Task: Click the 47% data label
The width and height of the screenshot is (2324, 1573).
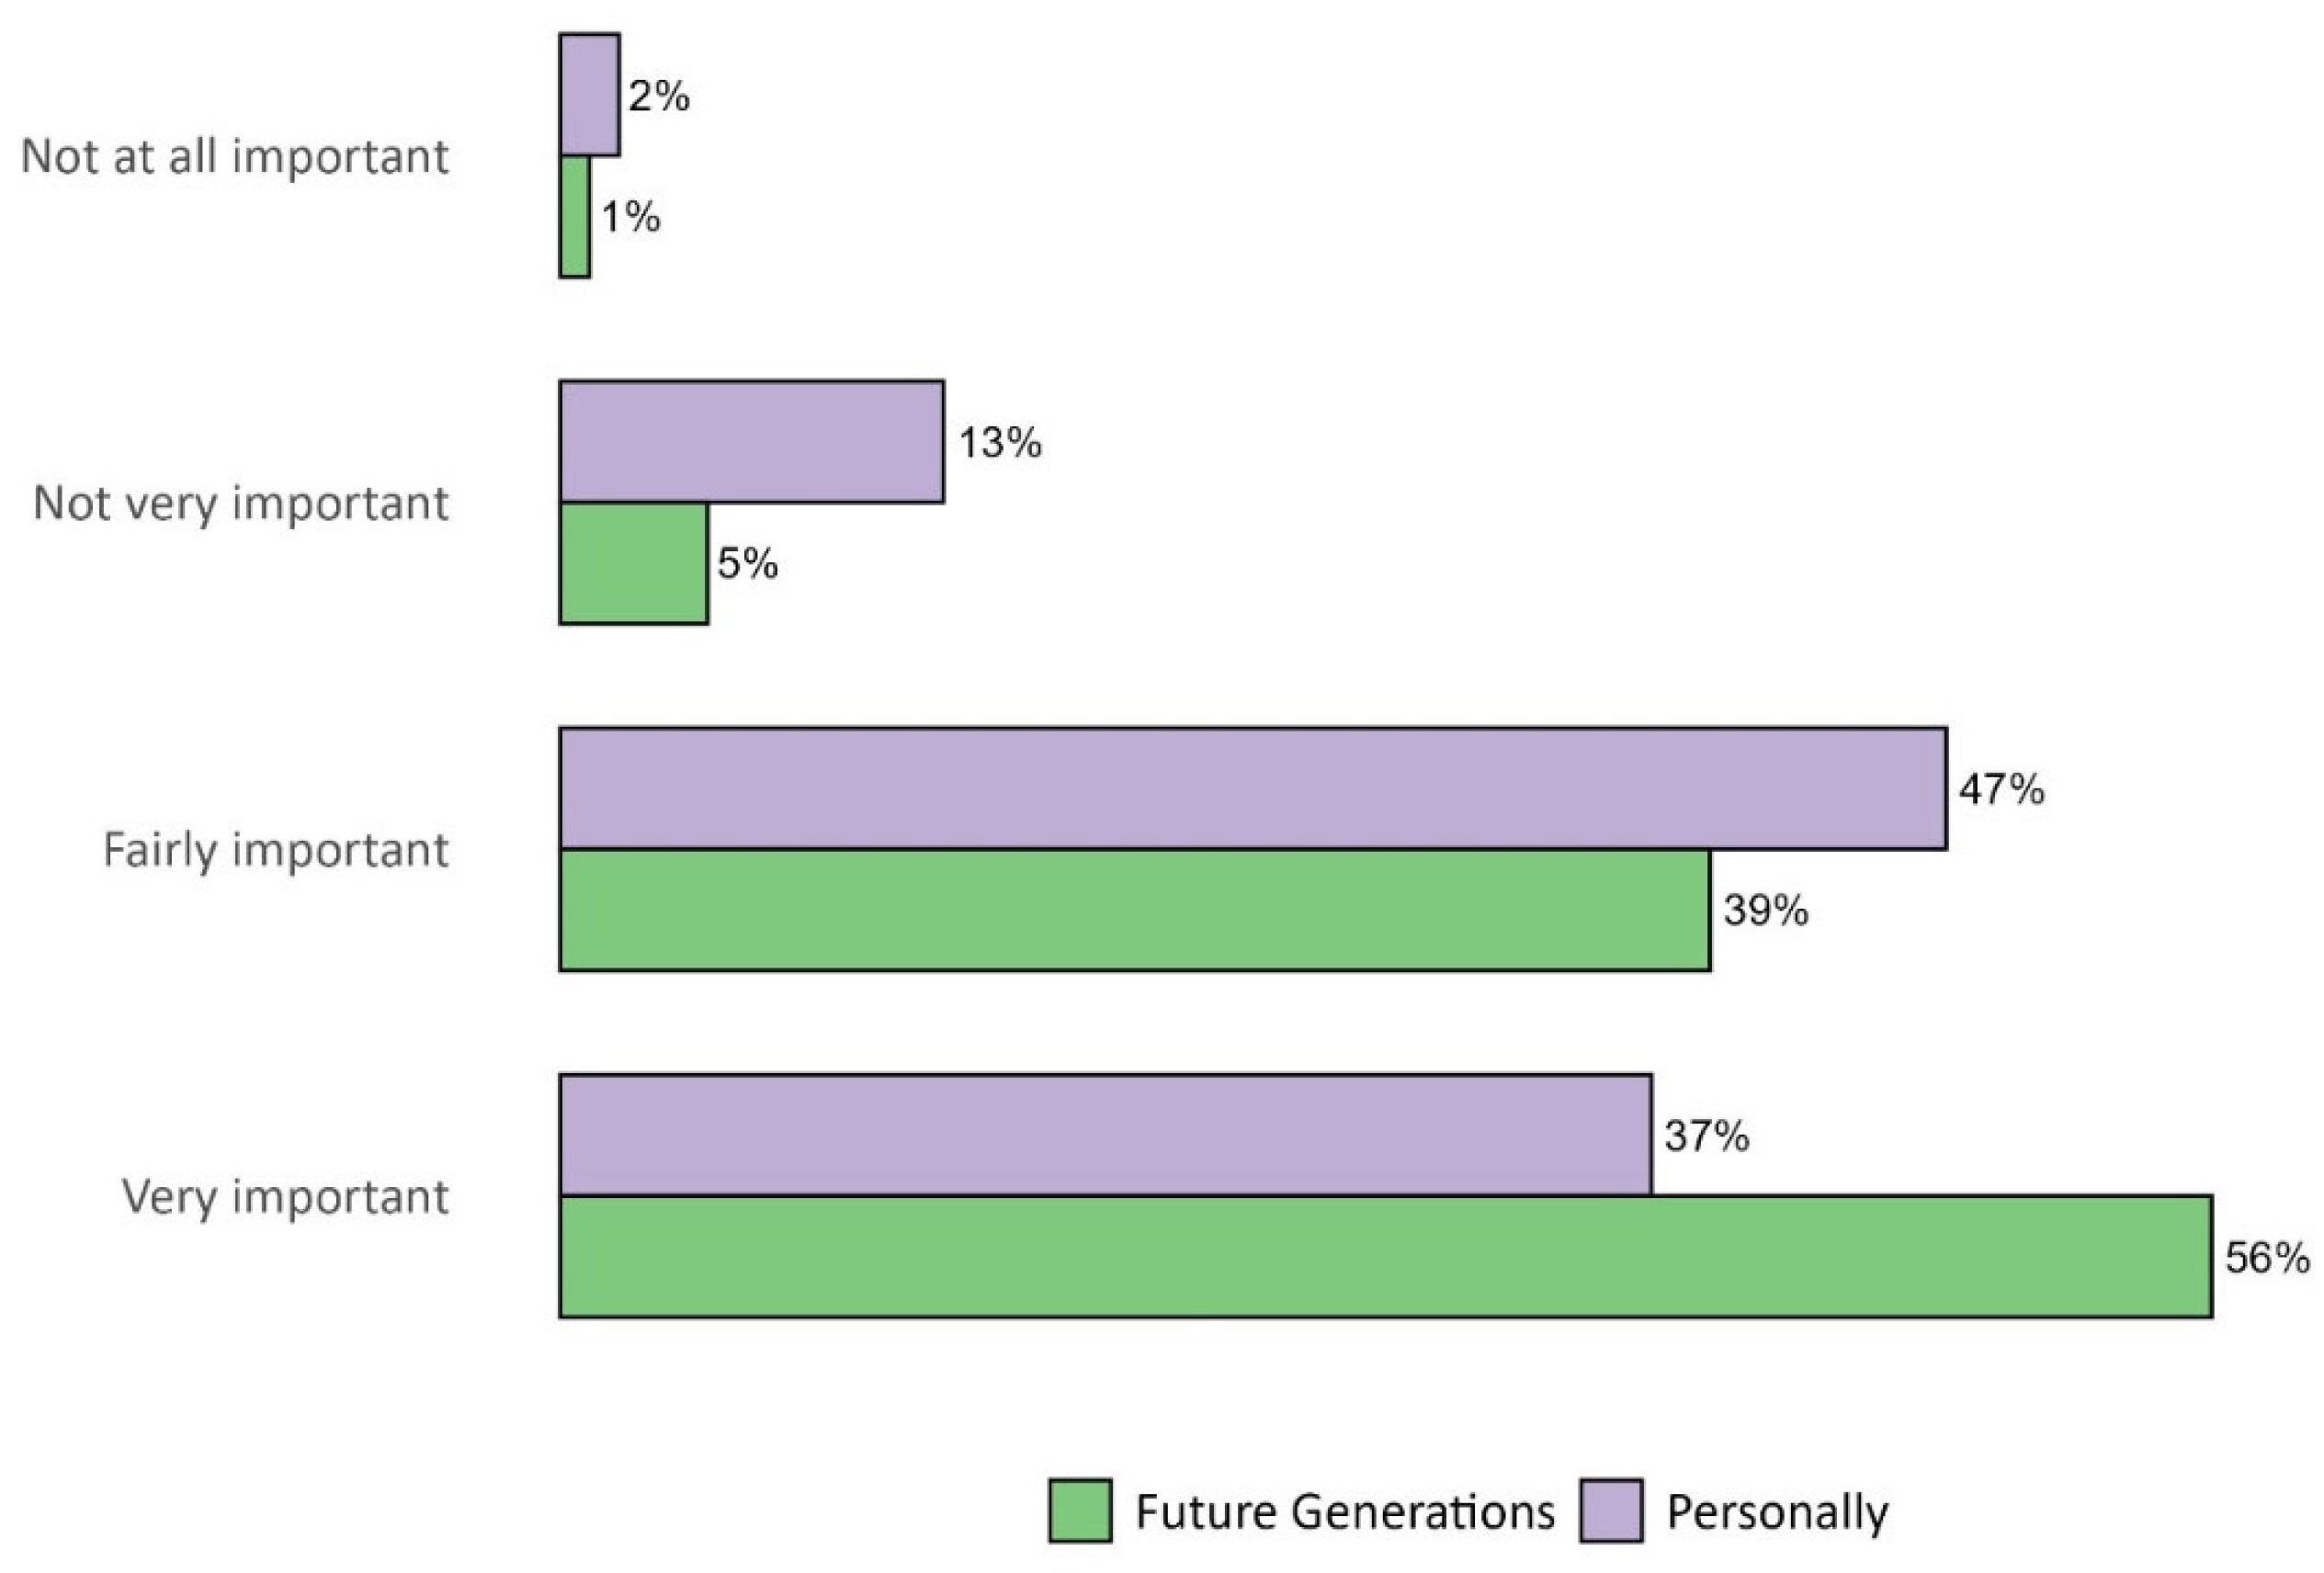Action: 2001,790
